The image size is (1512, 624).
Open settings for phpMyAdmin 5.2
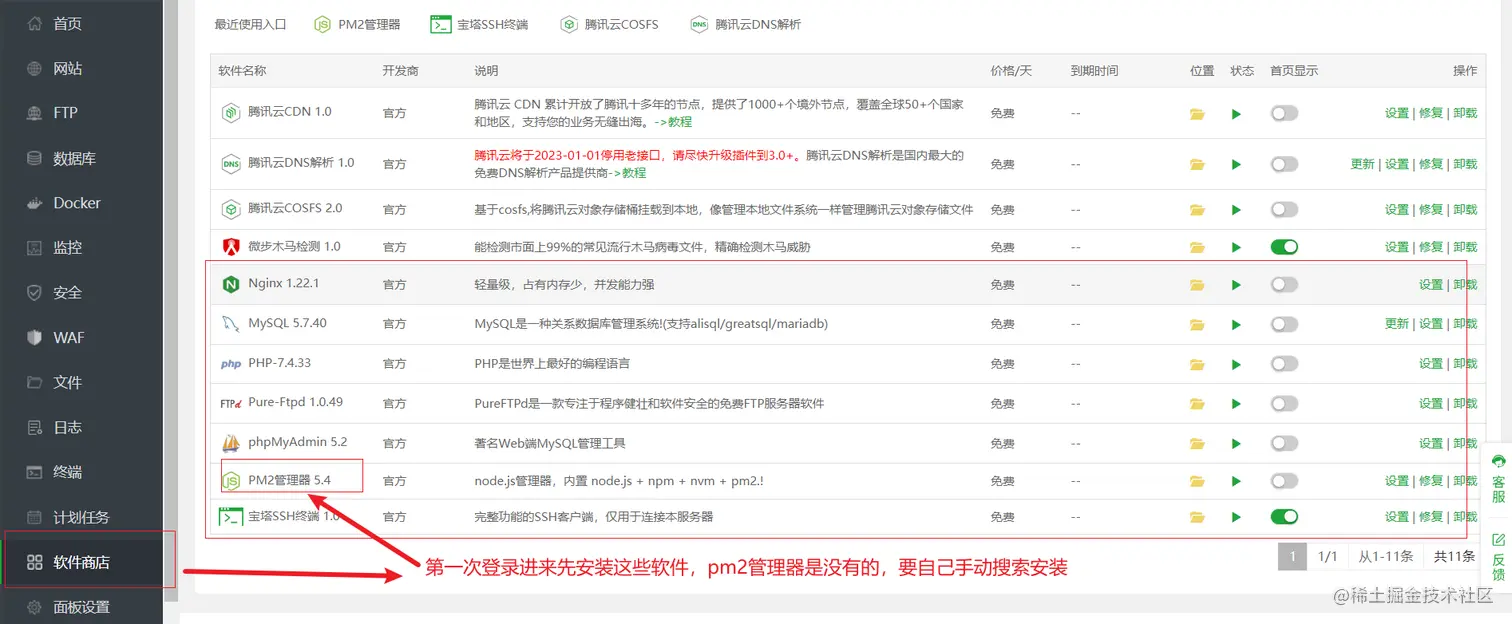[x=1431, y=443]
